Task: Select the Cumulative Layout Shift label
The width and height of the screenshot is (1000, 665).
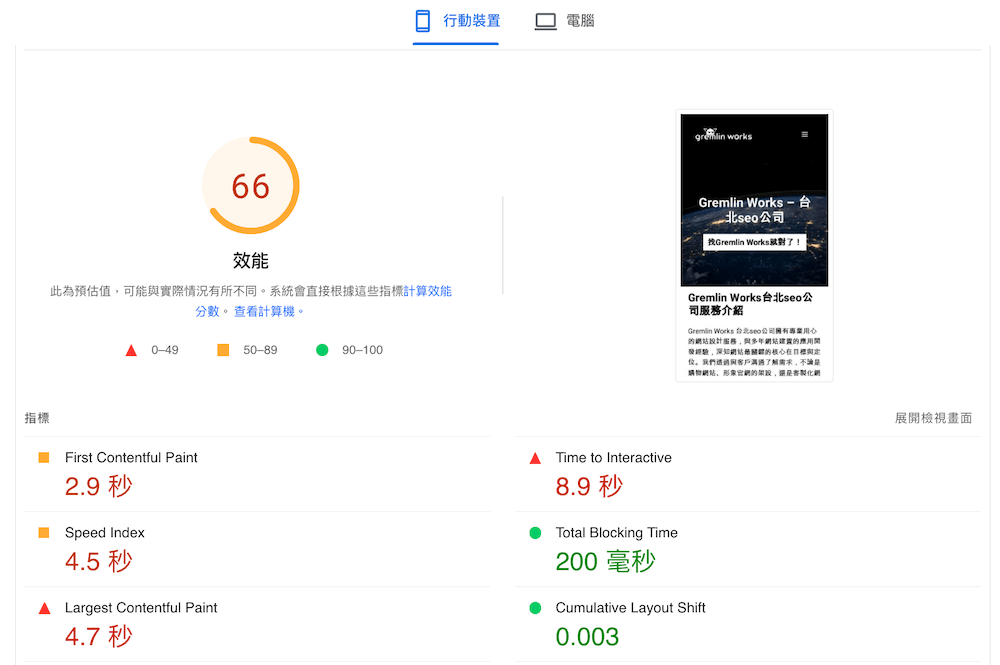Action: click(630, 608)
